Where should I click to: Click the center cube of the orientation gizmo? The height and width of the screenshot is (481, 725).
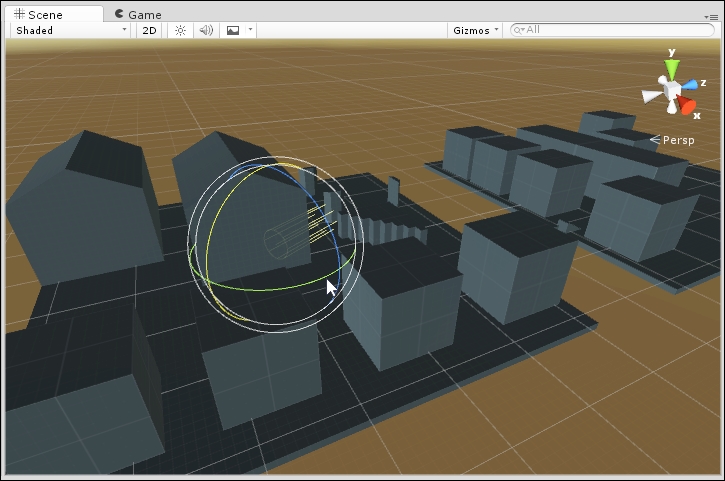[x=672, y=91]
